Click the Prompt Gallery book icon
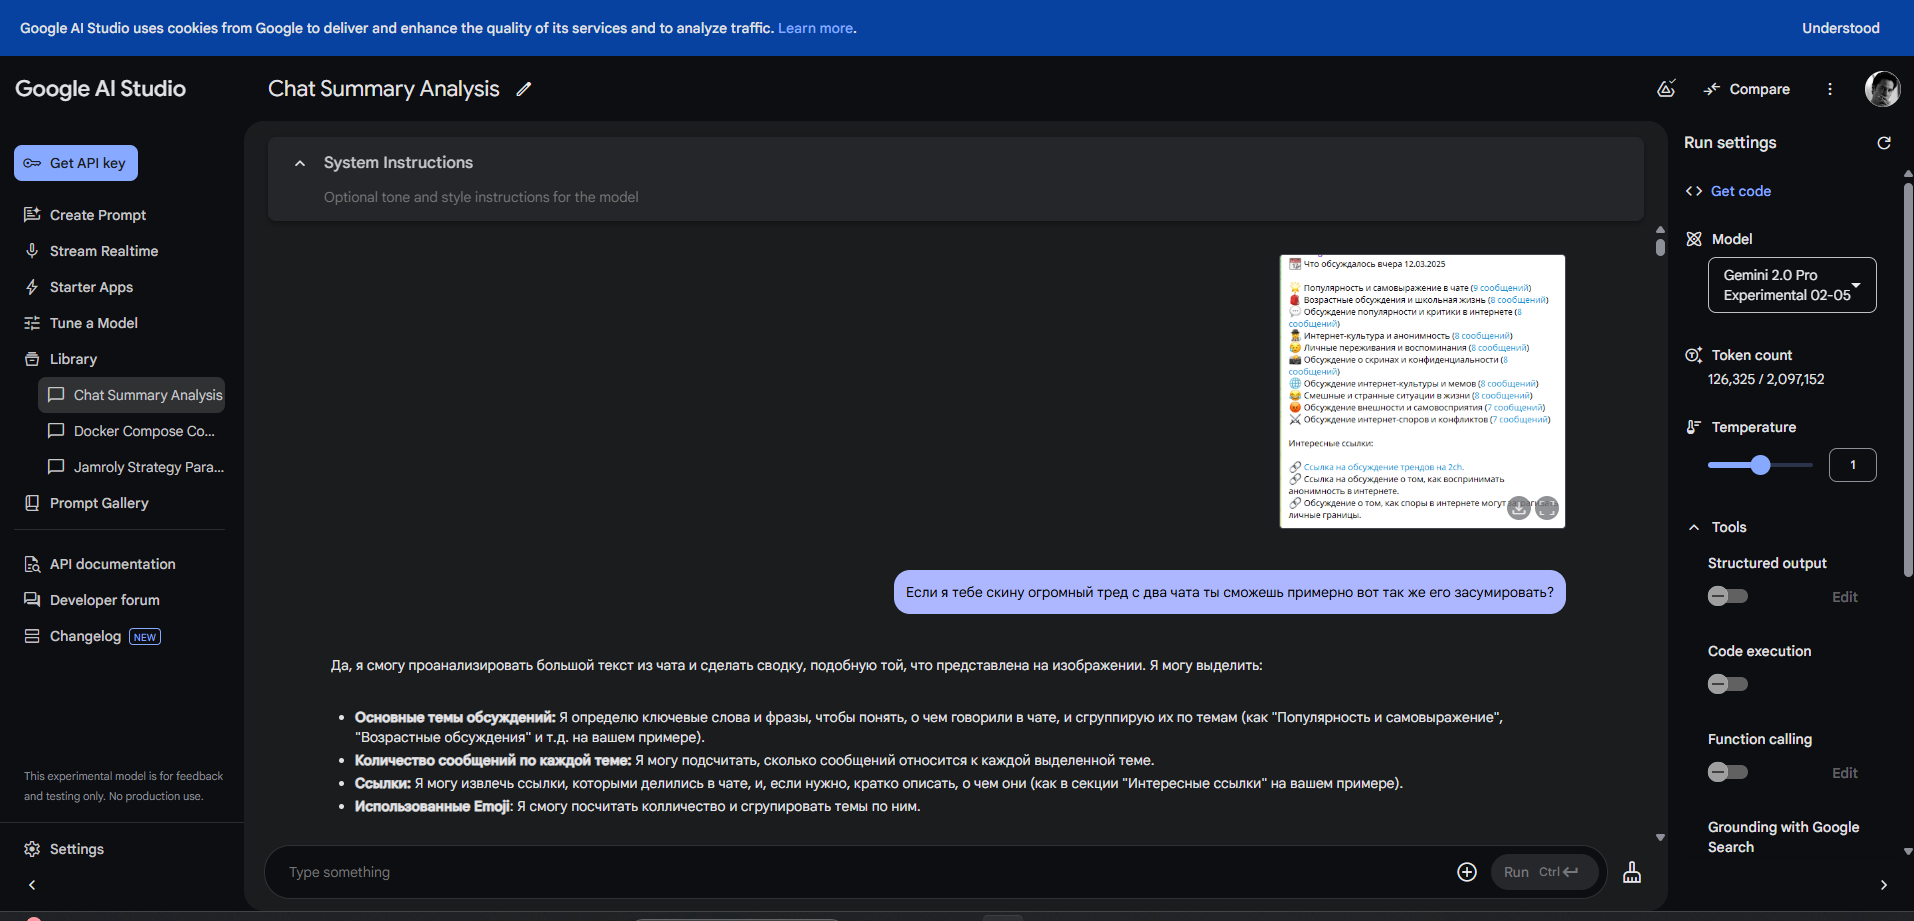The width and height of the screenshot is (1914, 921). (x=32, y=503)
